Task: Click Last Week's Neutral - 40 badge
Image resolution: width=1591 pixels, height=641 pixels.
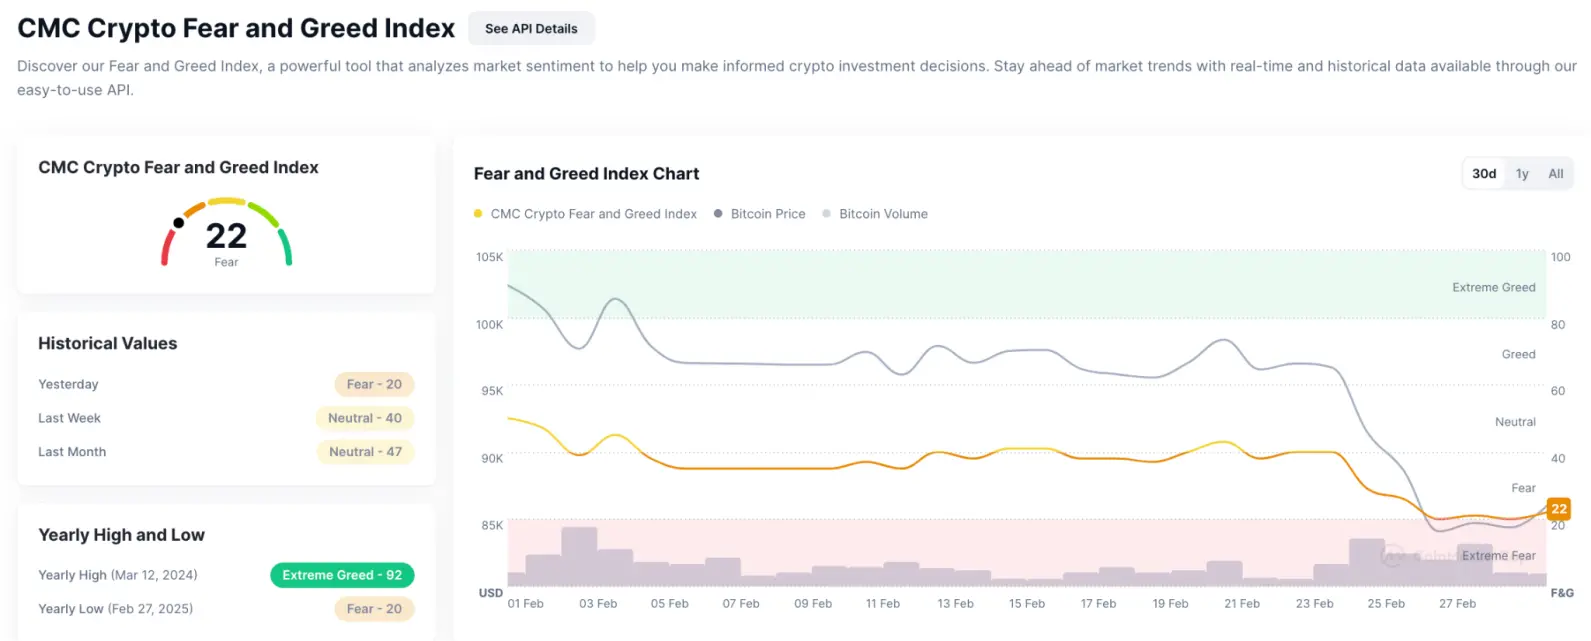Action: (364, 418)
